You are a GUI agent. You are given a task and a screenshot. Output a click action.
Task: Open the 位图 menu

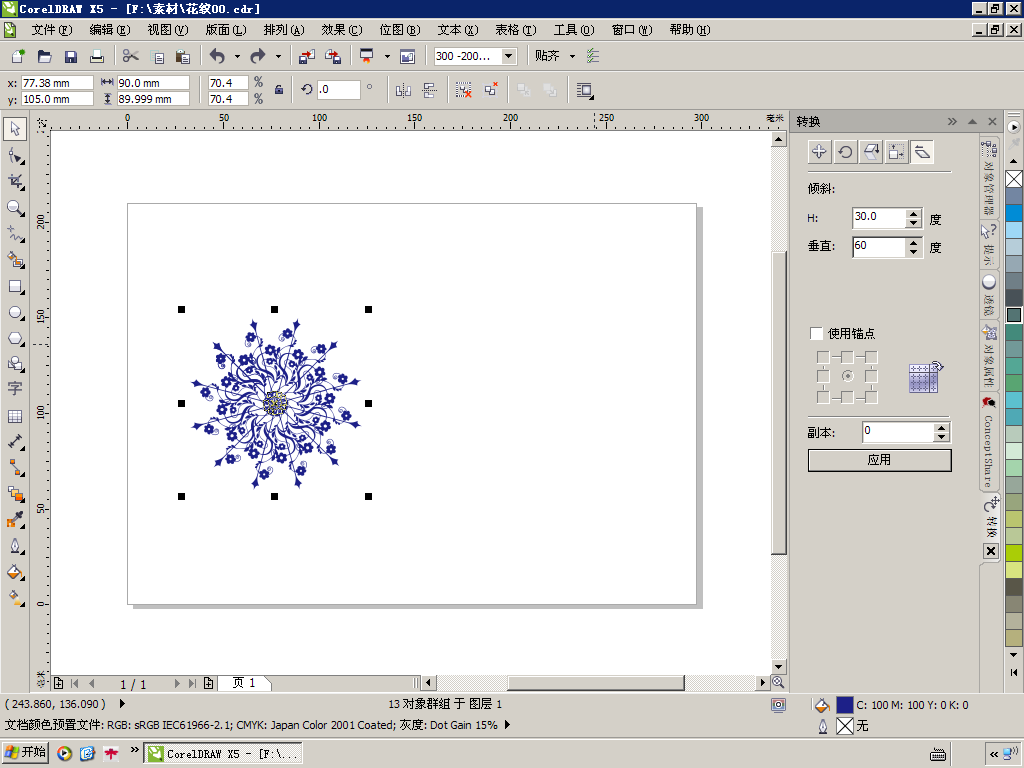click(400, 30)
